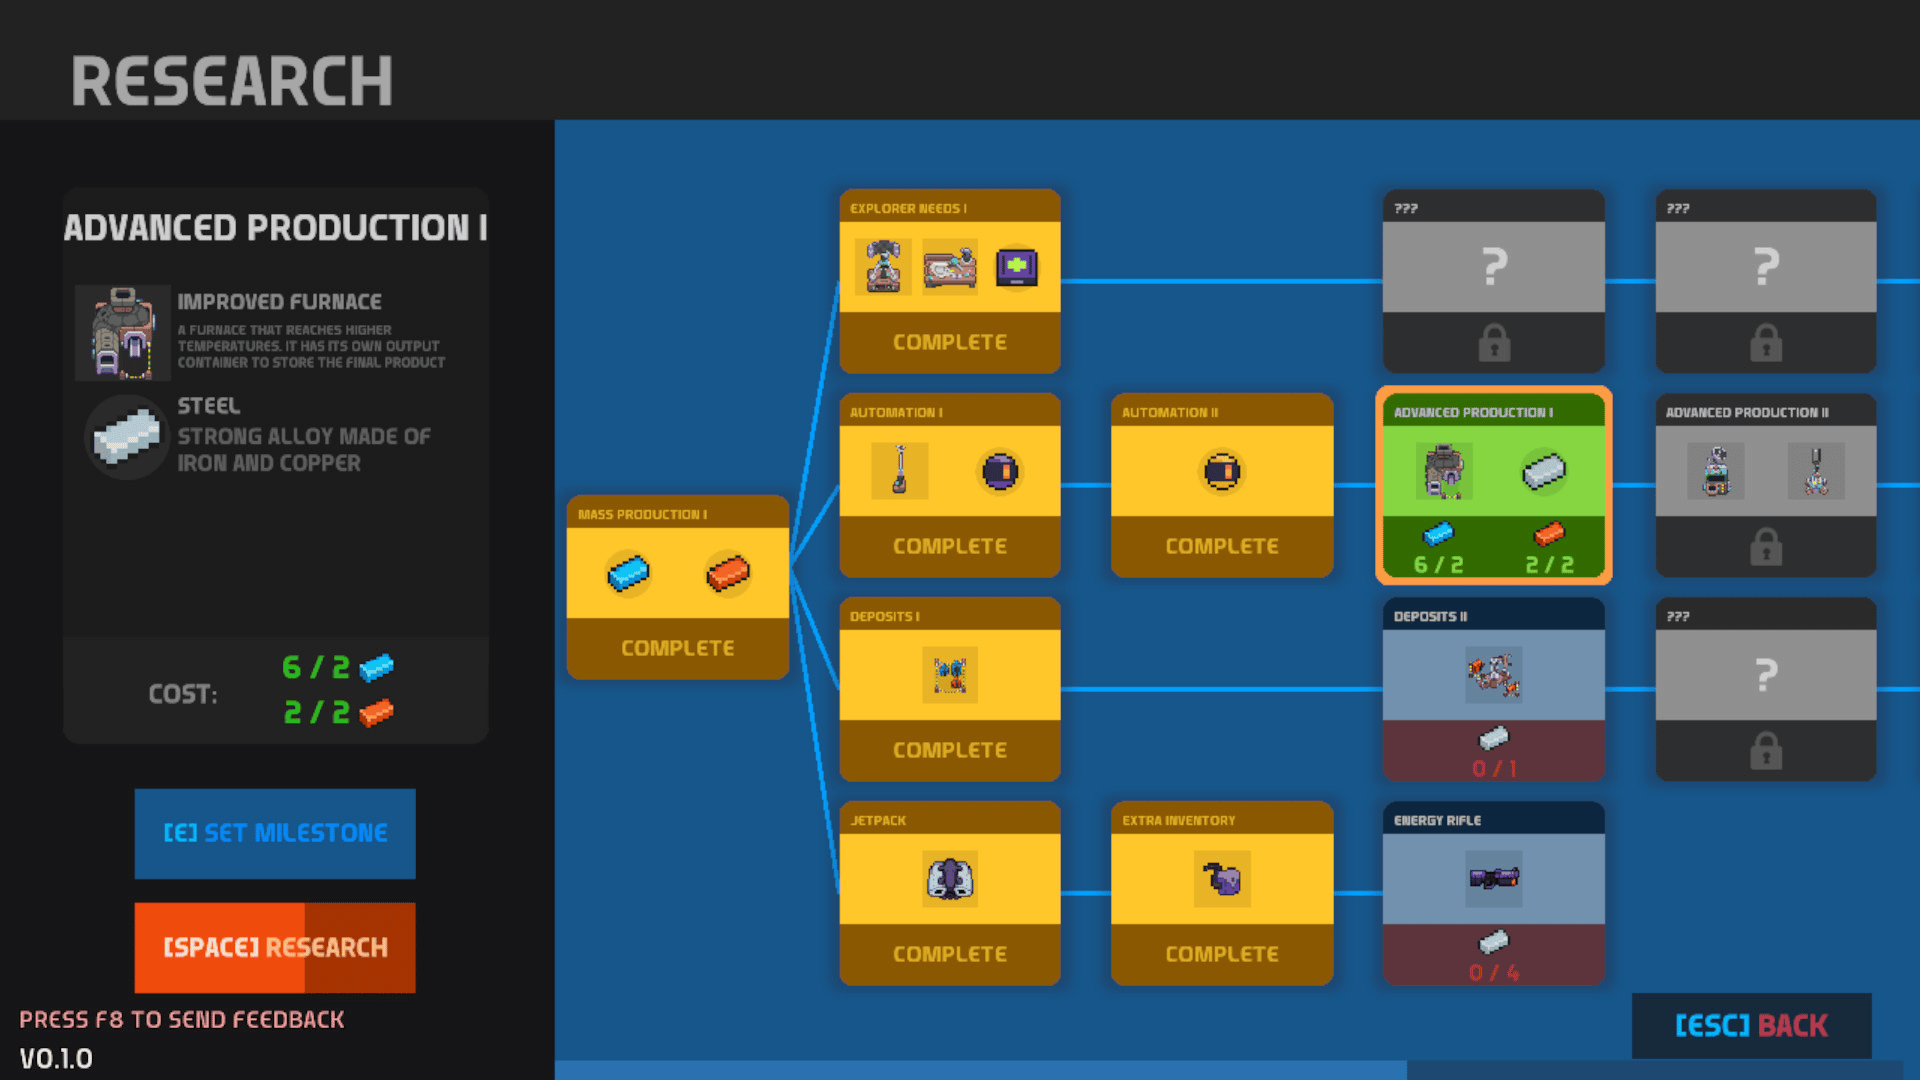Click the locked ??? node right of Deposits II
The height and width of the screenshot is (1080, 1920).
point(1765,689)
